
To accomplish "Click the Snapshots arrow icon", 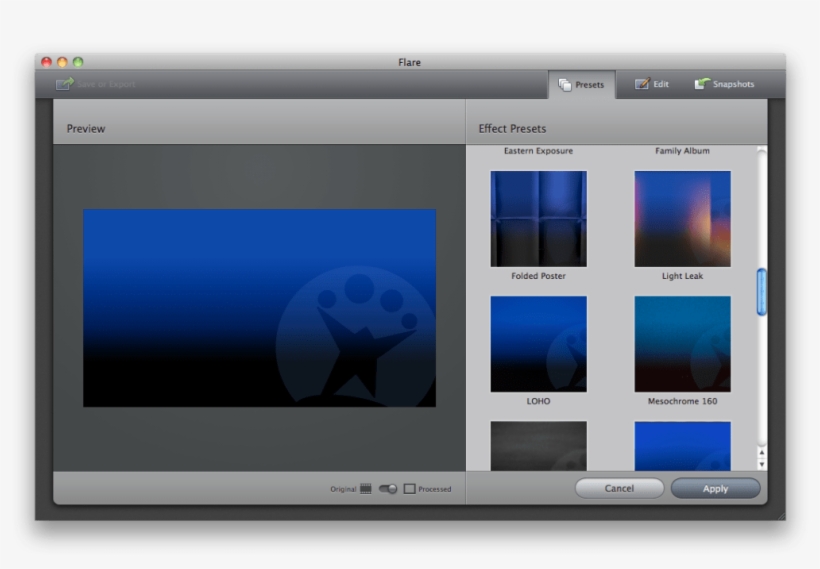I will (x=702, y=84).
